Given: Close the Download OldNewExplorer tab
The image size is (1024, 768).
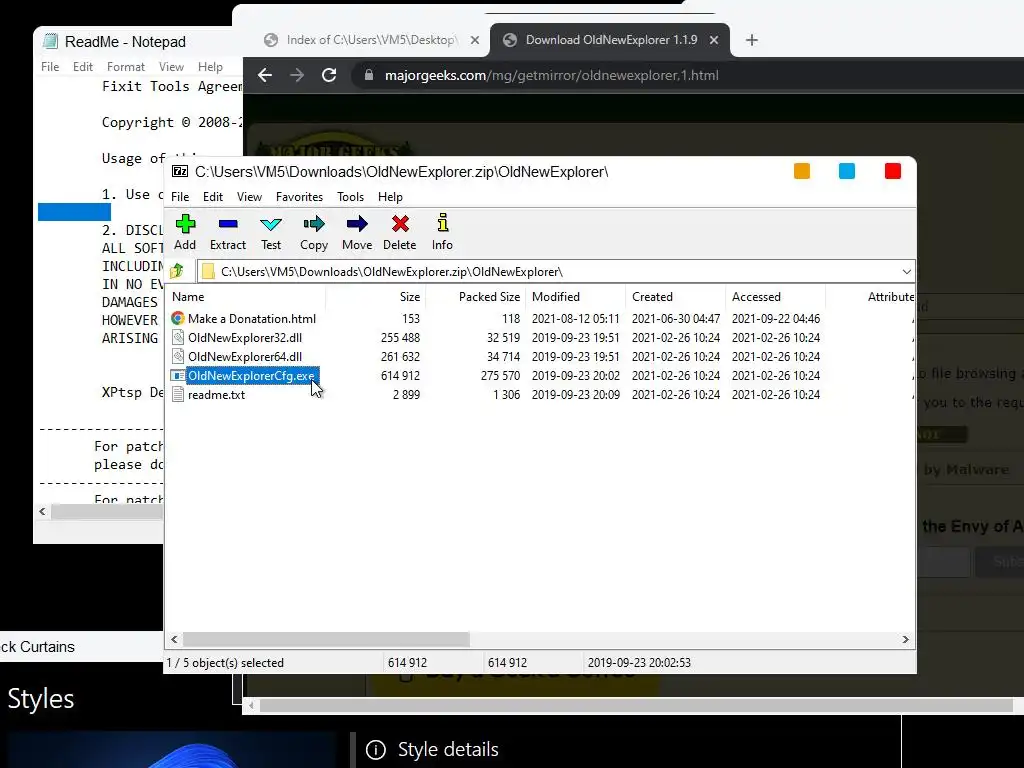Looking at the screenshot, I should tap(714, 40).
